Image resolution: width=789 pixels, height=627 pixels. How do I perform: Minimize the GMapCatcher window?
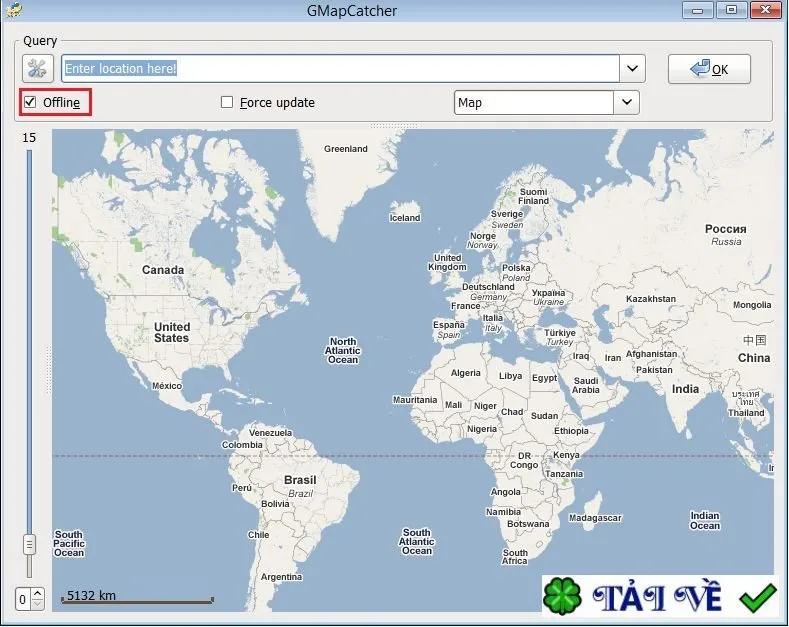697,10
